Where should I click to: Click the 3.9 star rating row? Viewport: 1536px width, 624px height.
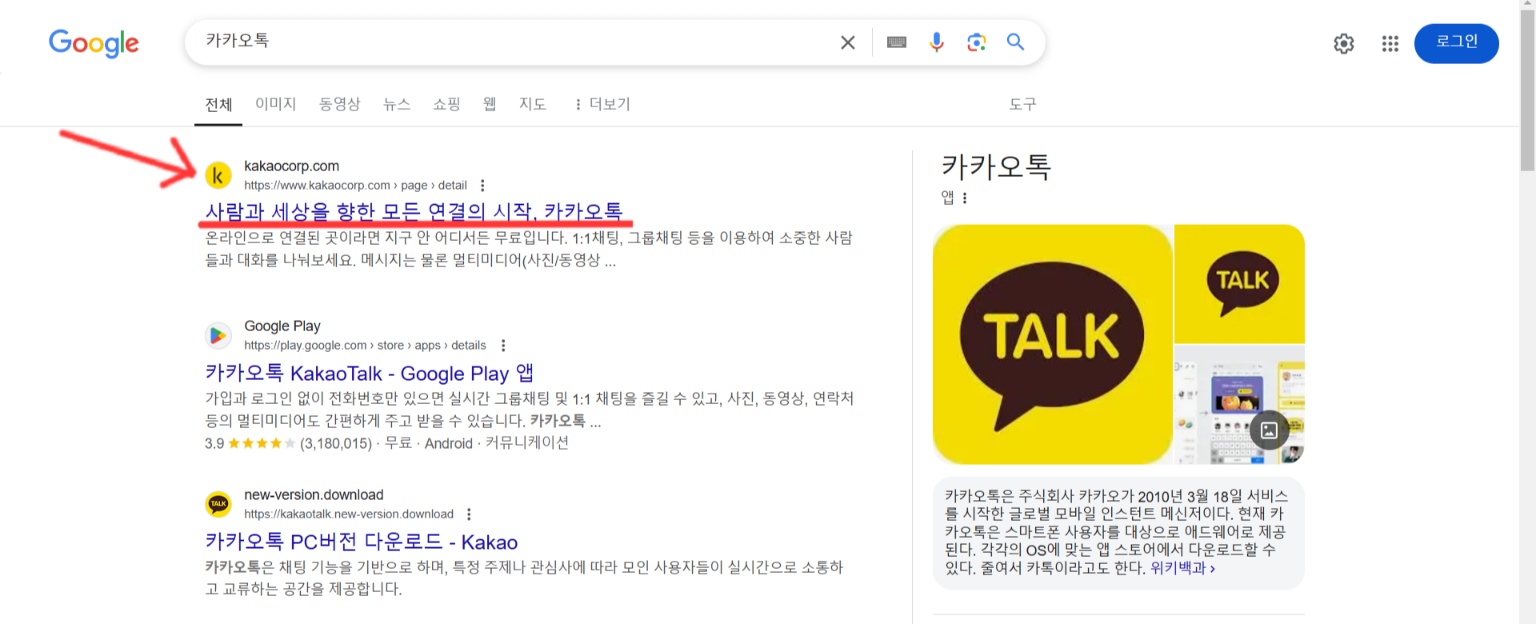[x=387, y=443]
